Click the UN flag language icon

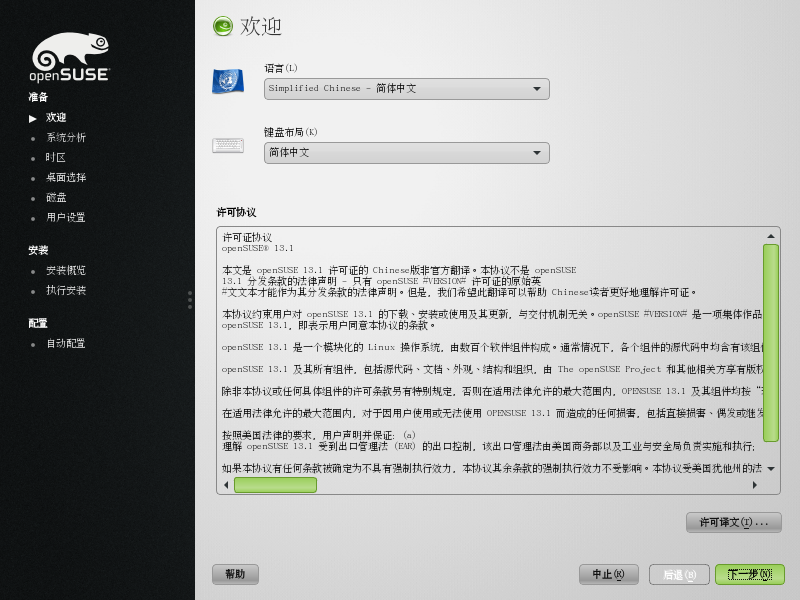pos(228,81)
